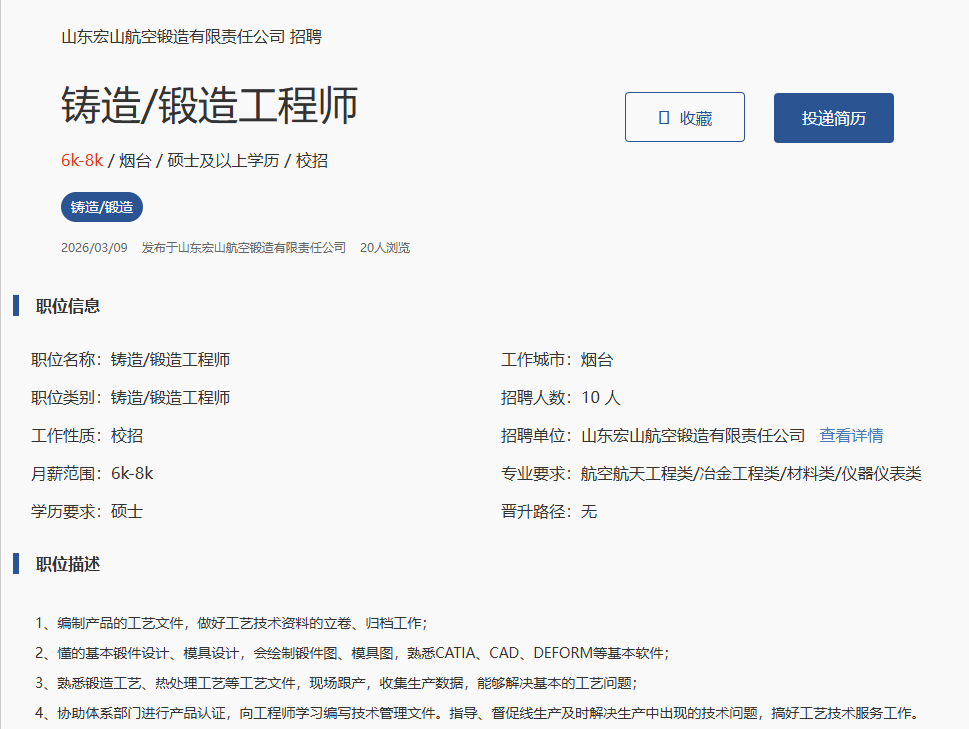Viewport: 969px width, 729px height.
Task: Click the bookmark icon inside the 收藏 button
Action: point(664,118)
